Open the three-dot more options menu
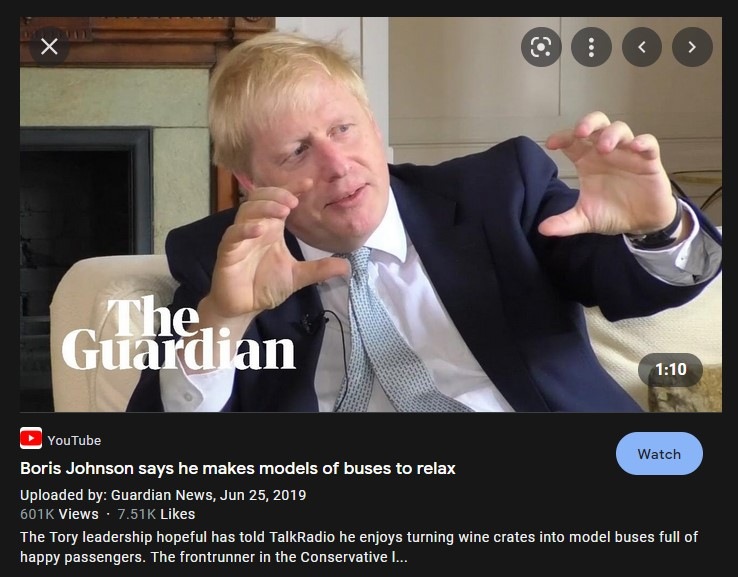The width and height of the screenshot is (738, 577). click(x=591, y=47)
